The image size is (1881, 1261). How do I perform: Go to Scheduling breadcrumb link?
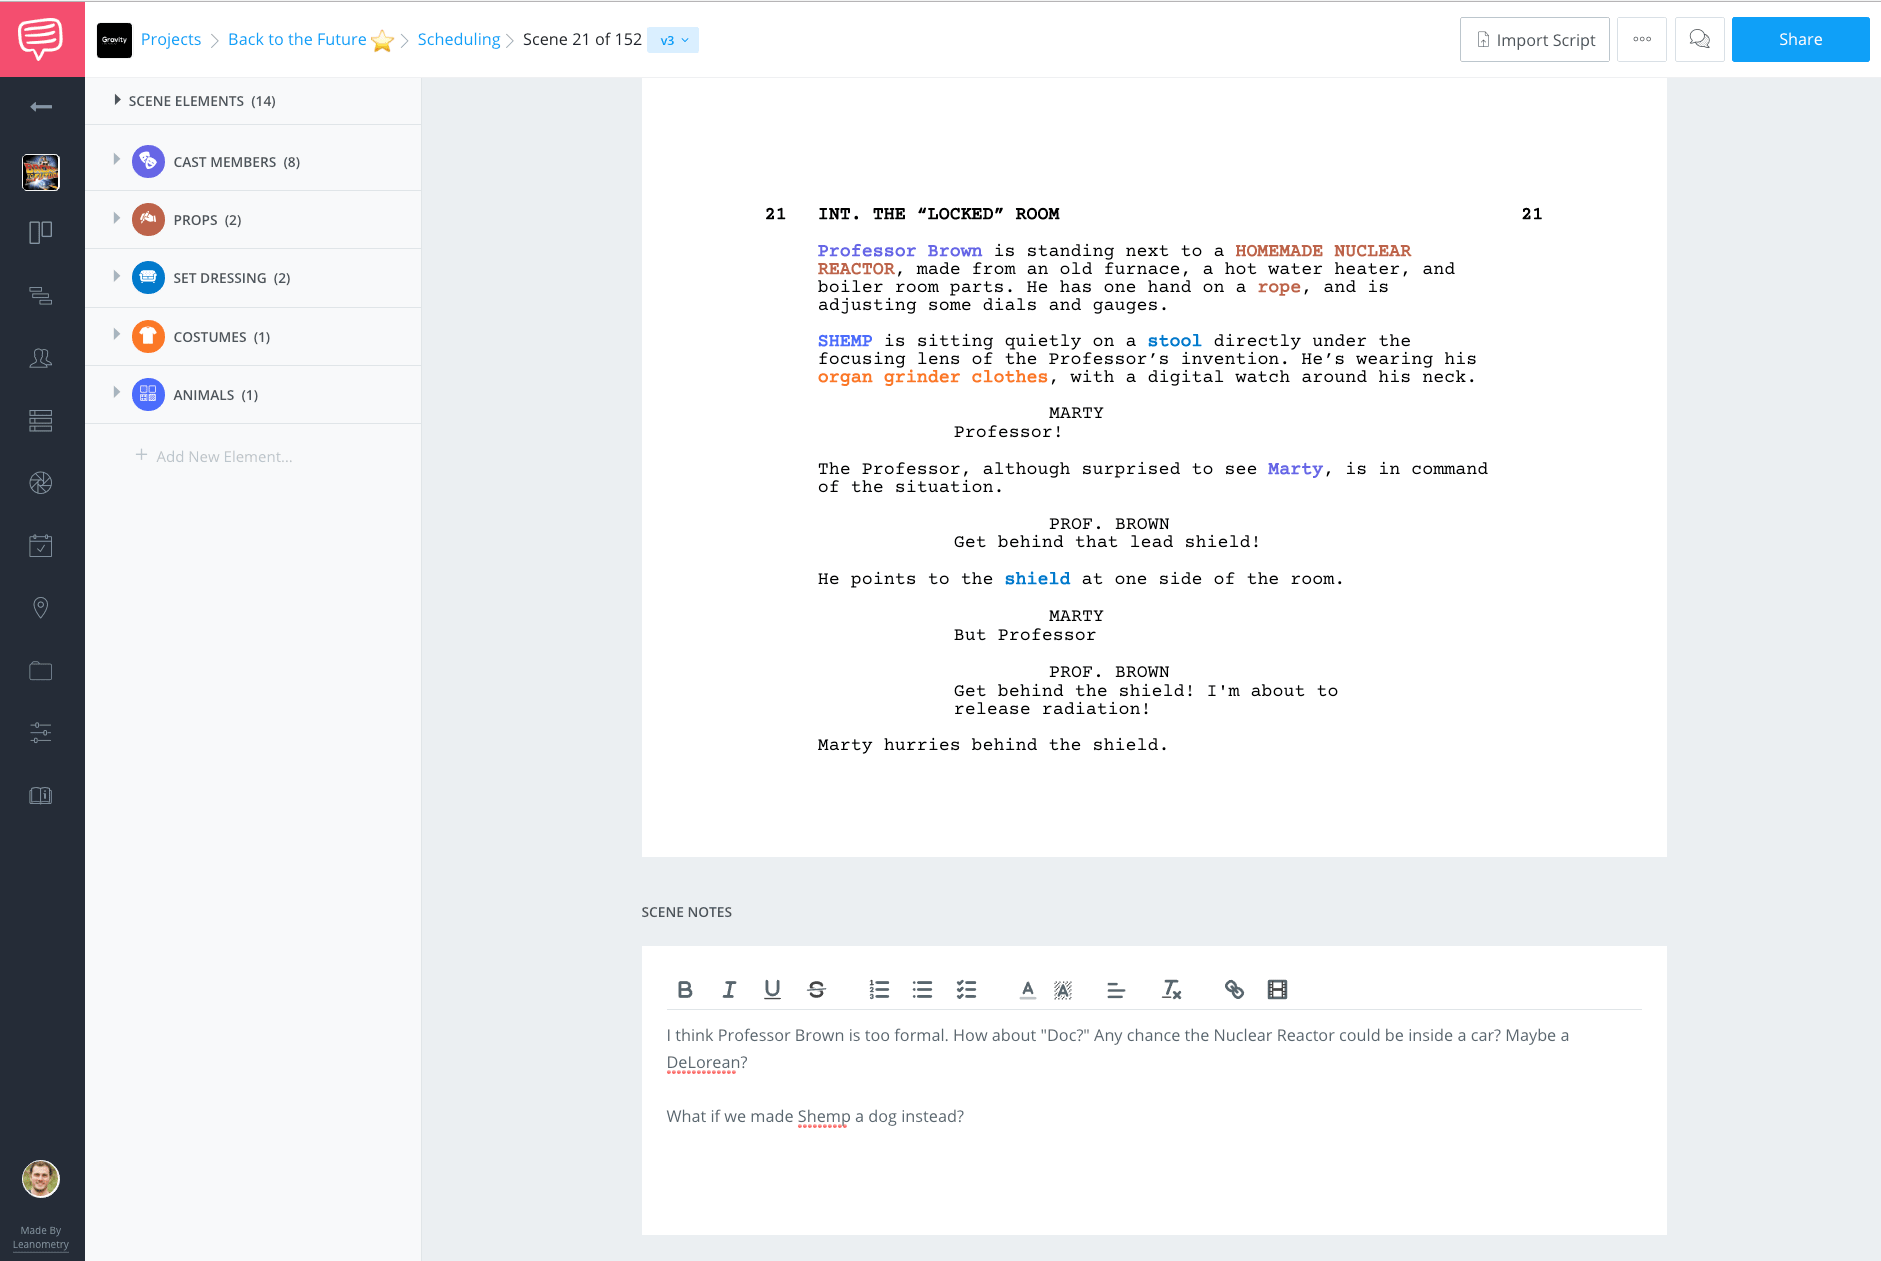[x=459, y=40]
